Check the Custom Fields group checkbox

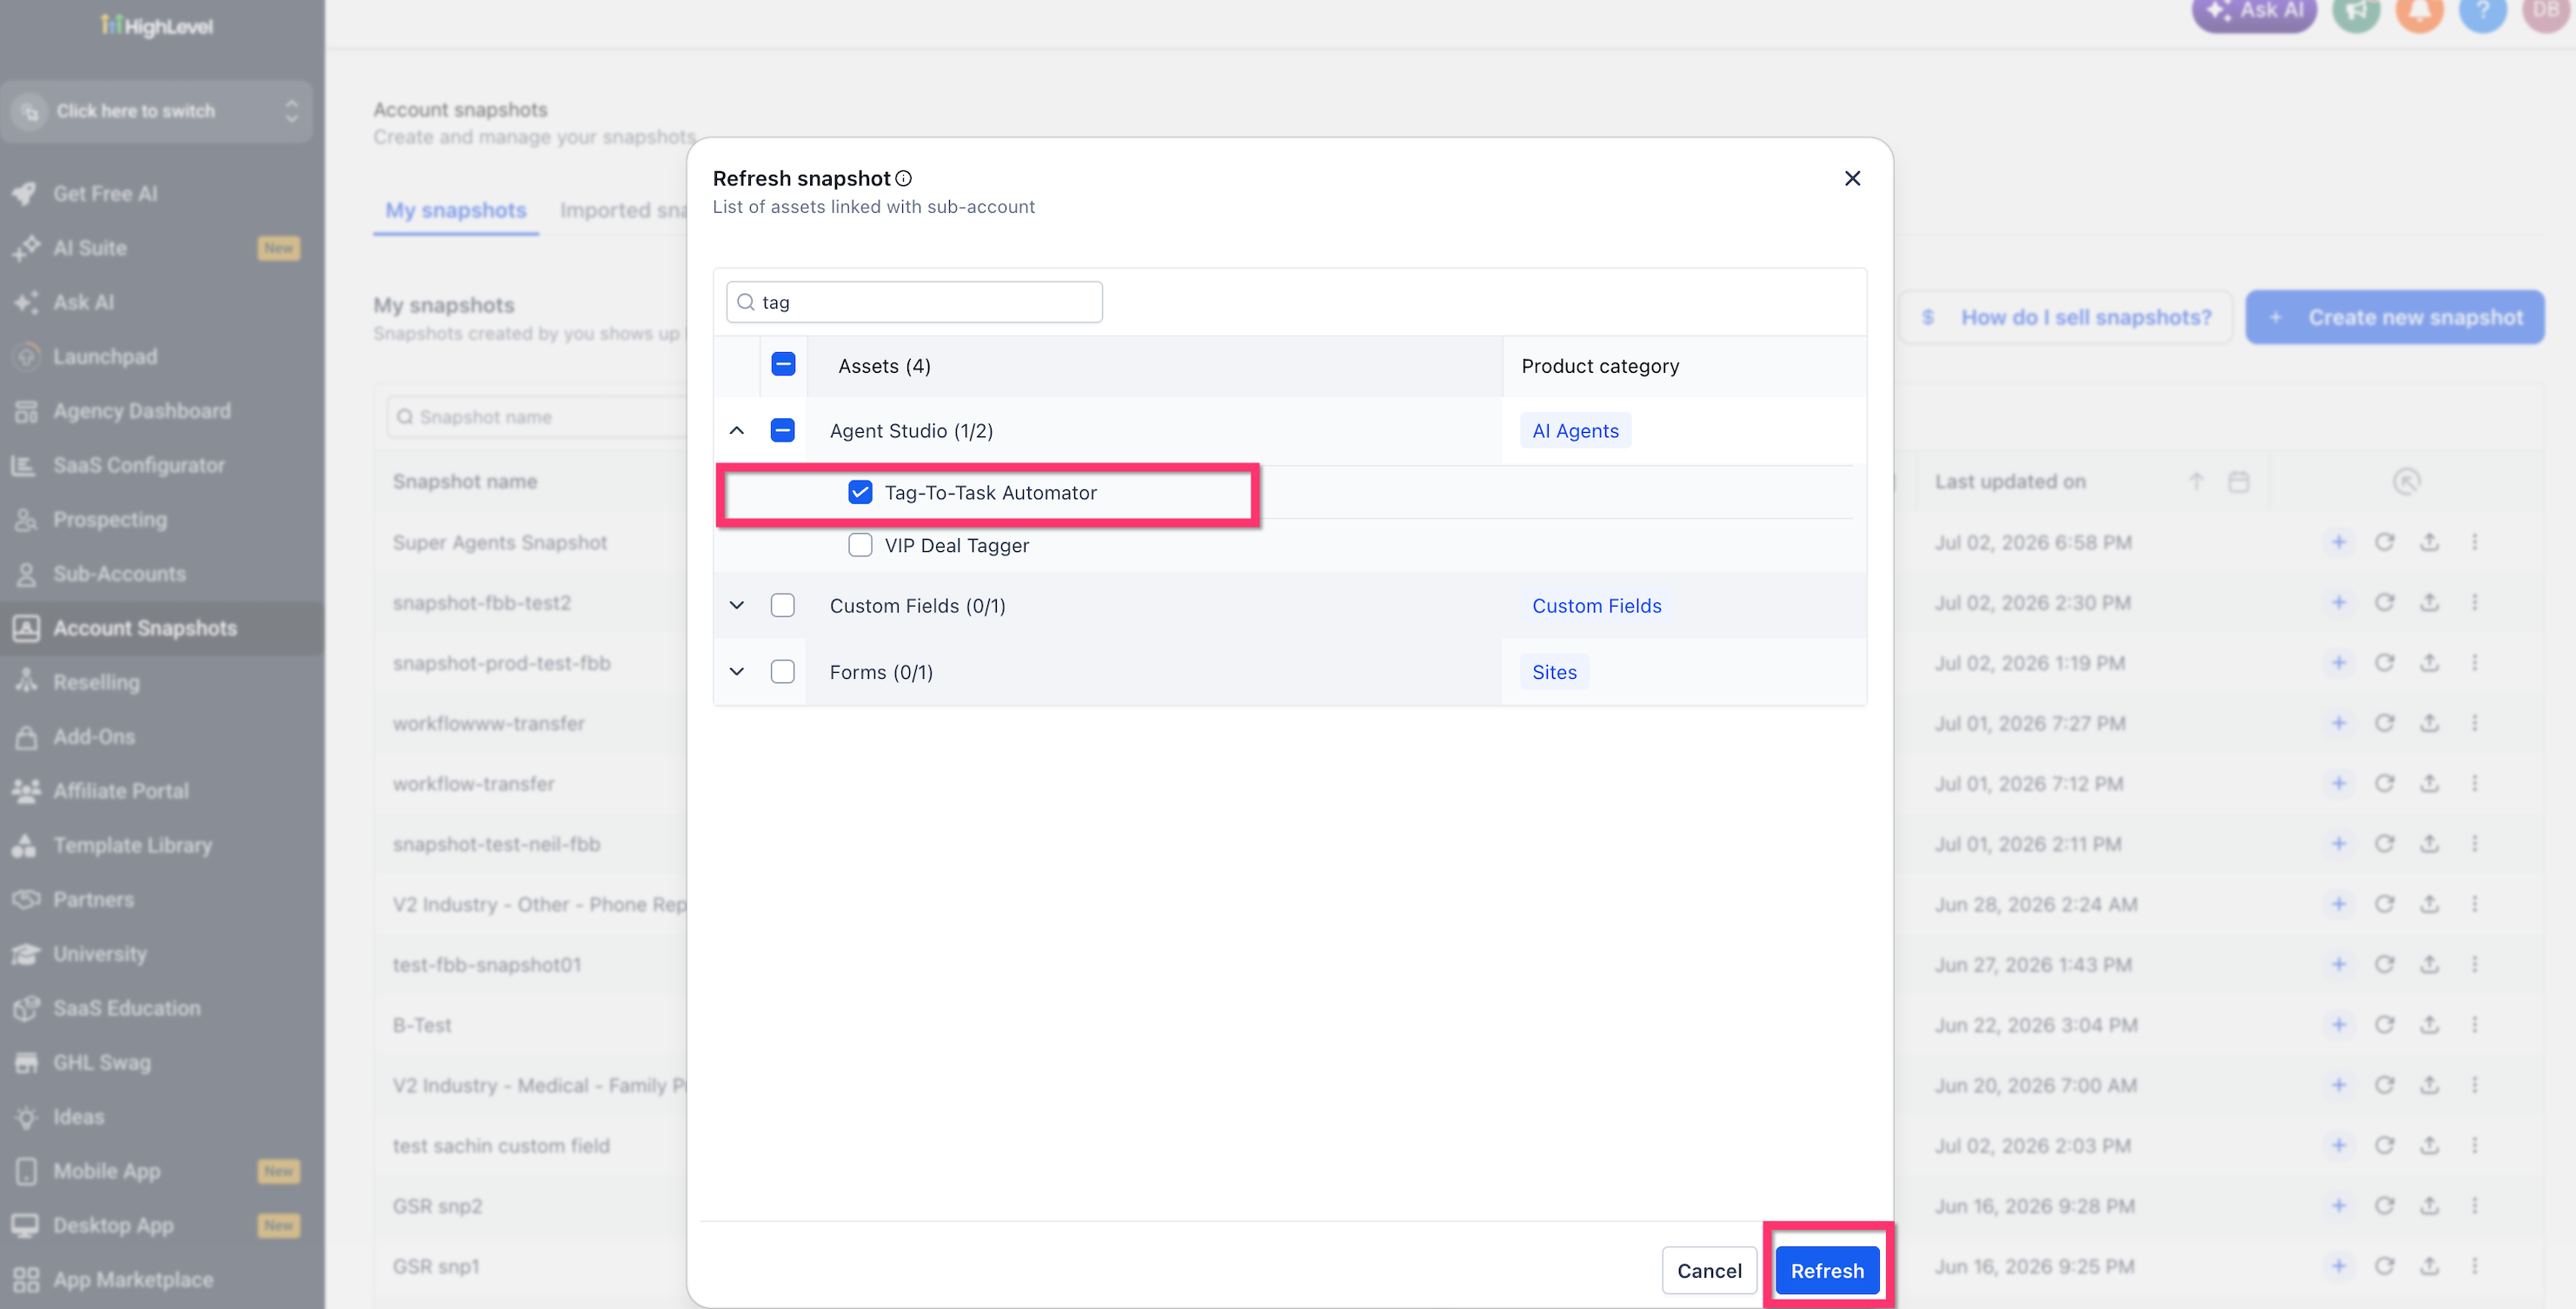click(x=783, y=605)
